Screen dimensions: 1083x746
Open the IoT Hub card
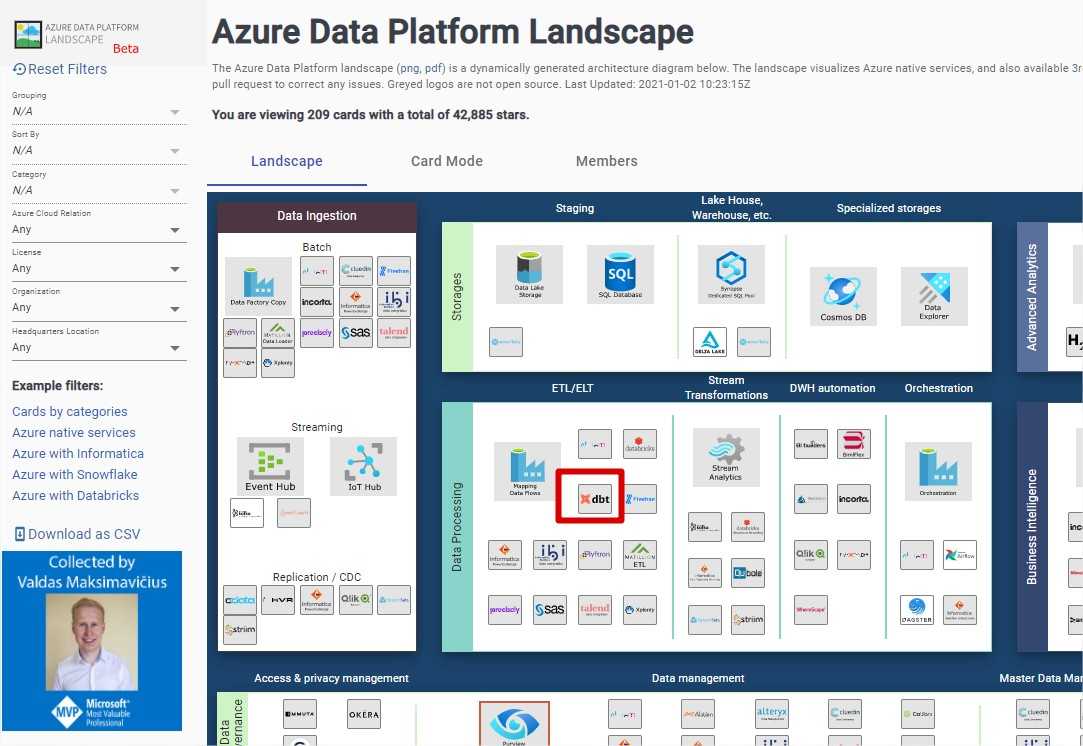point(363,466)
